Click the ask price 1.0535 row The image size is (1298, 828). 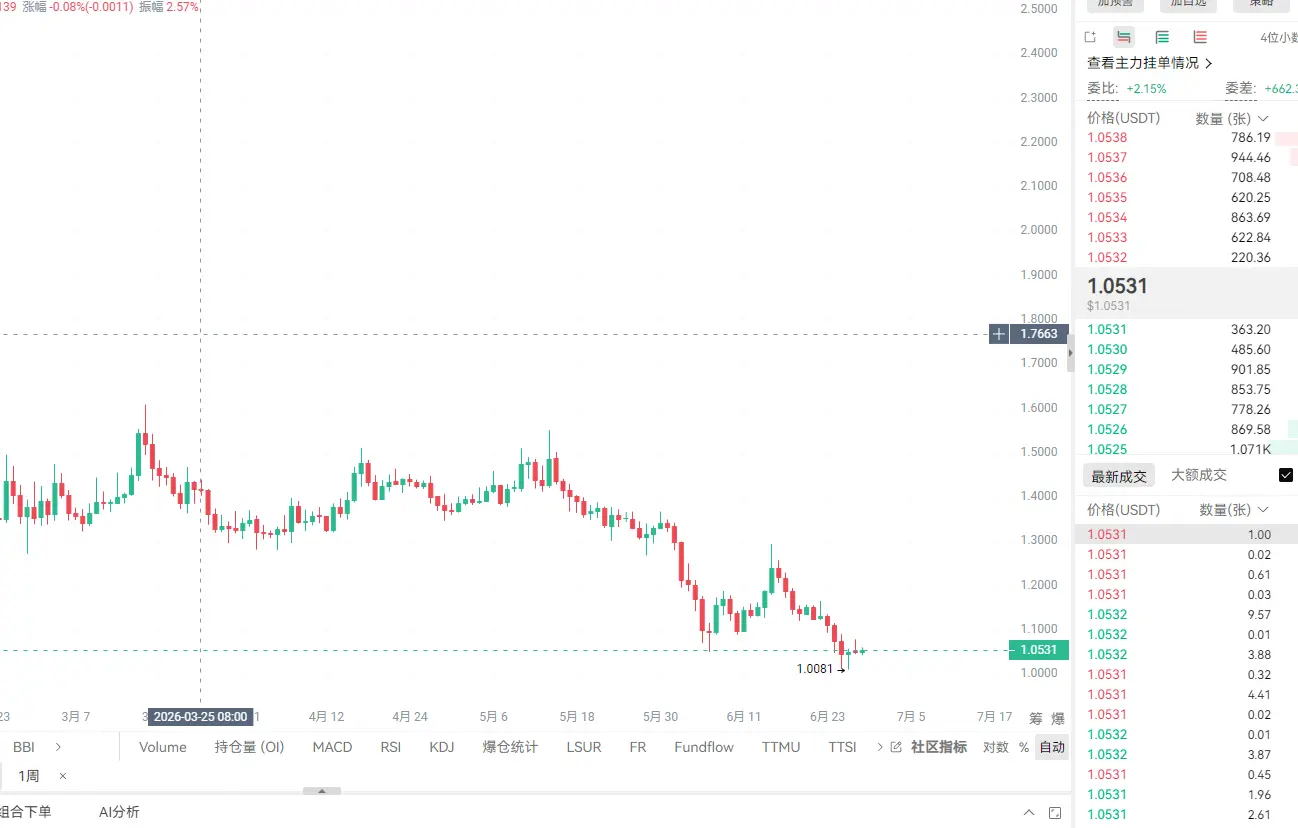click(x=1185, y=198)
